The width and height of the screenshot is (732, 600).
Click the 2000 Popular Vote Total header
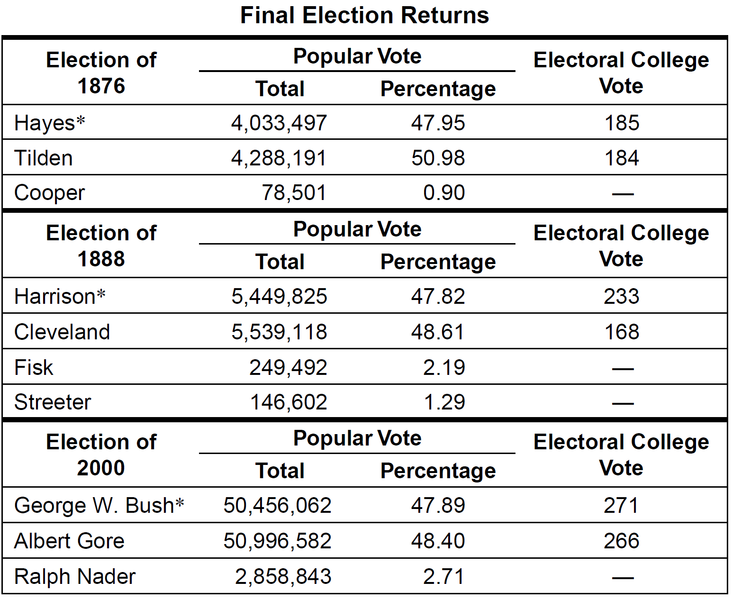(280, 471)
